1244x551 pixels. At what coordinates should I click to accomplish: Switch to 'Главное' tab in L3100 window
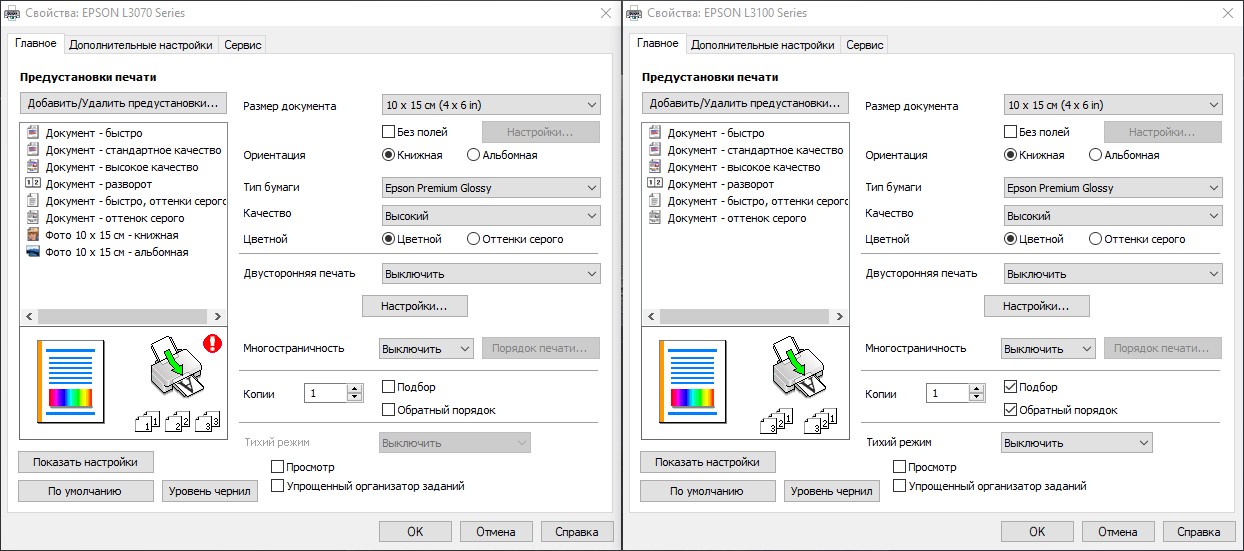[x=658, y=43]
